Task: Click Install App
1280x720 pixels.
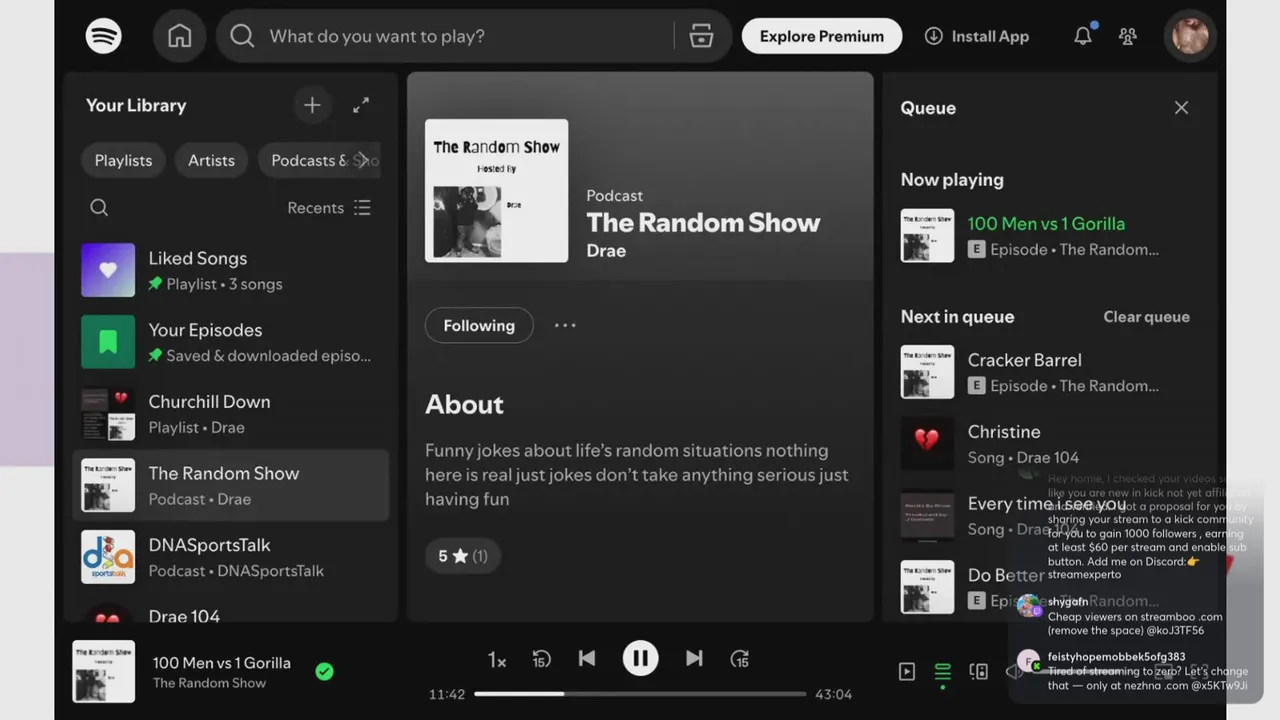Action: pos(977,36)
